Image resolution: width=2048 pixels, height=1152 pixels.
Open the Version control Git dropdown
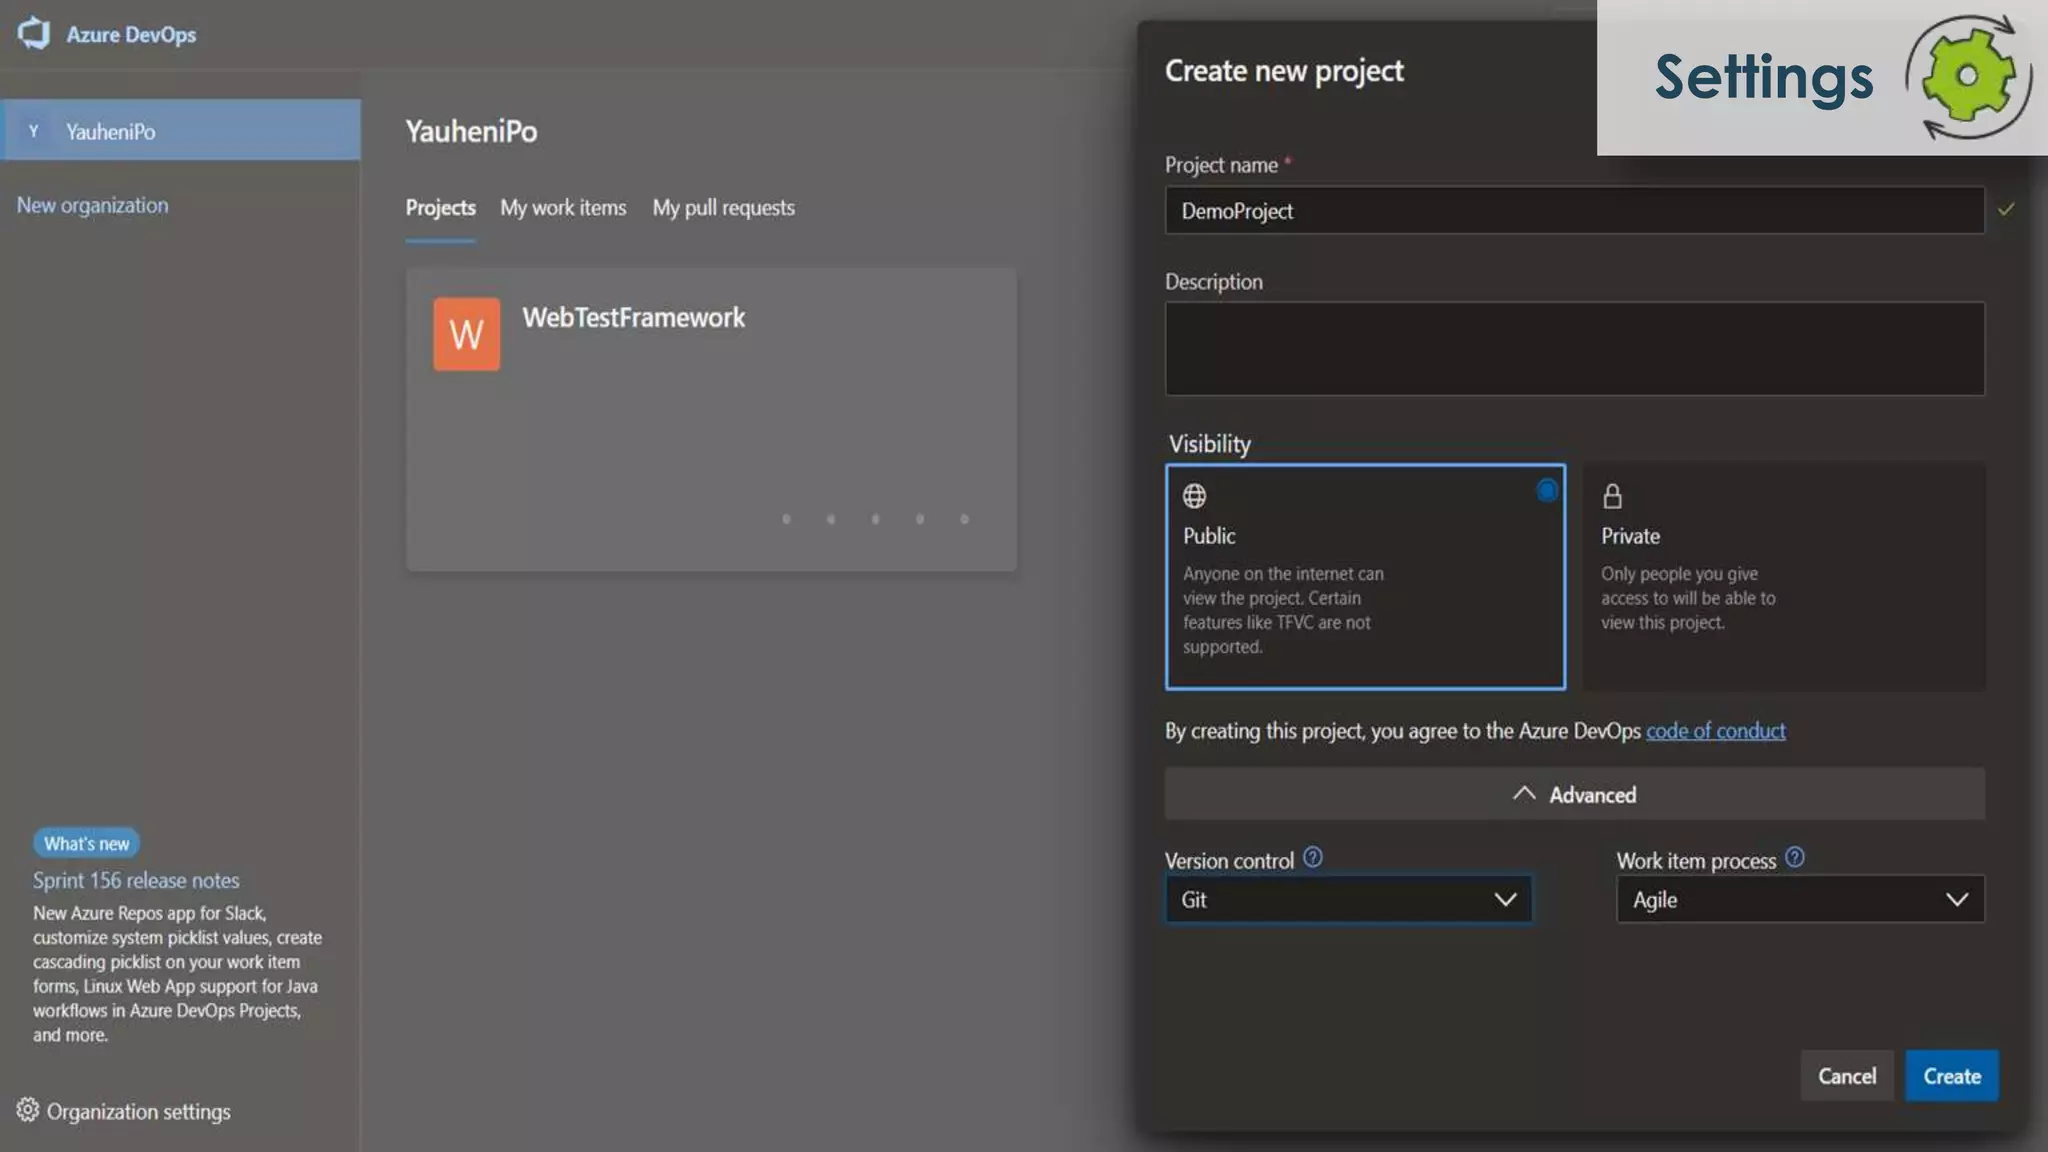(x=1348, y=899)
